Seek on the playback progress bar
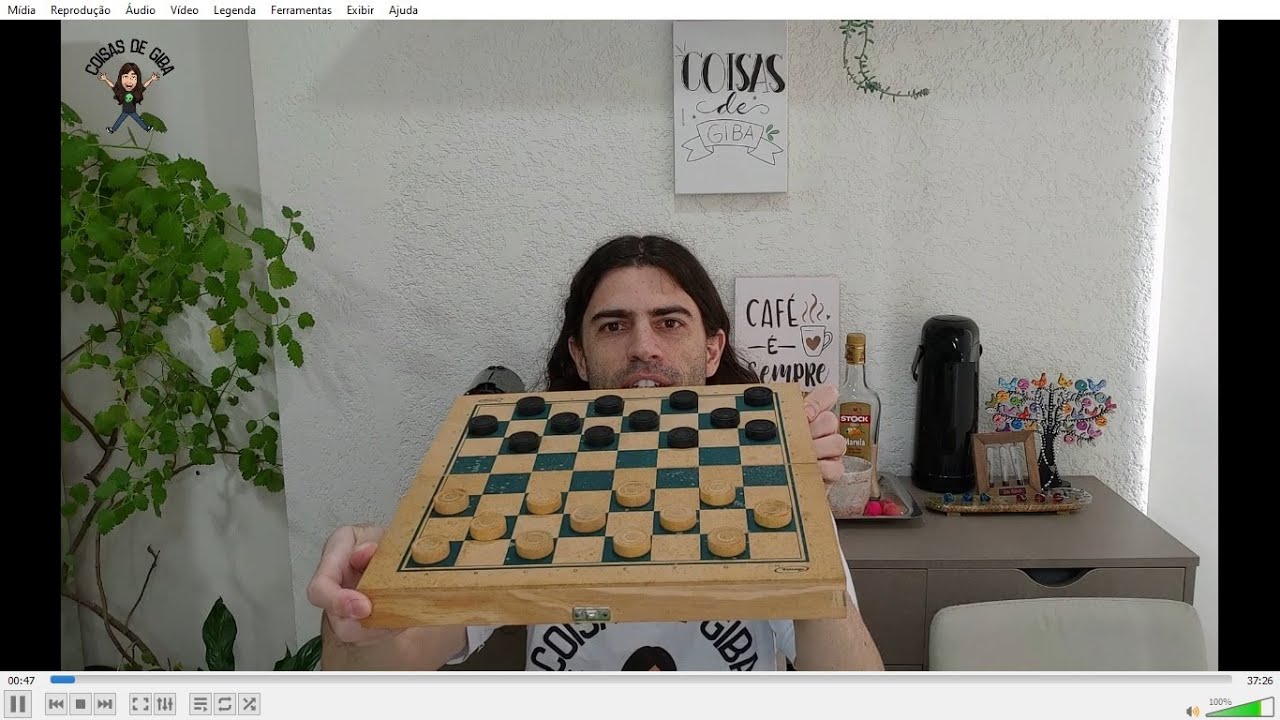The width and height of the screenshot is (1280, 720). (641, 680)
